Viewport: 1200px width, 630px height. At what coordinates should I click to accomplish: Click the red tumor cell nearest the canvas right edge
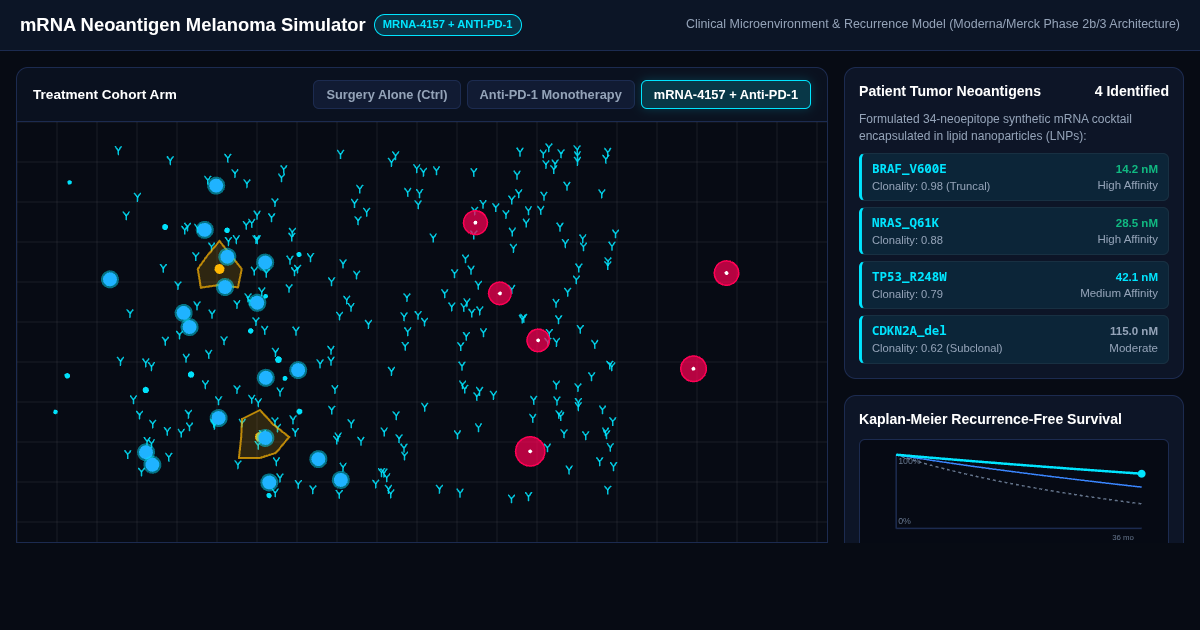pos(726,273)
